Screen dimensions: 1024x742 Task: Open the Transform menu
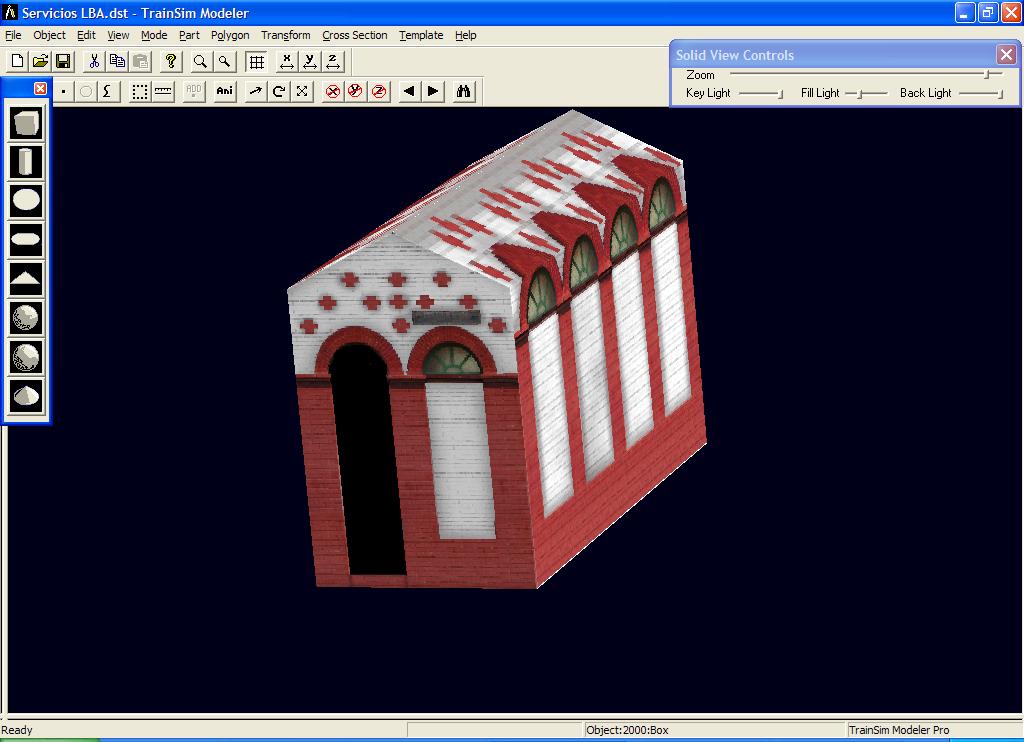tap(286, 35)
